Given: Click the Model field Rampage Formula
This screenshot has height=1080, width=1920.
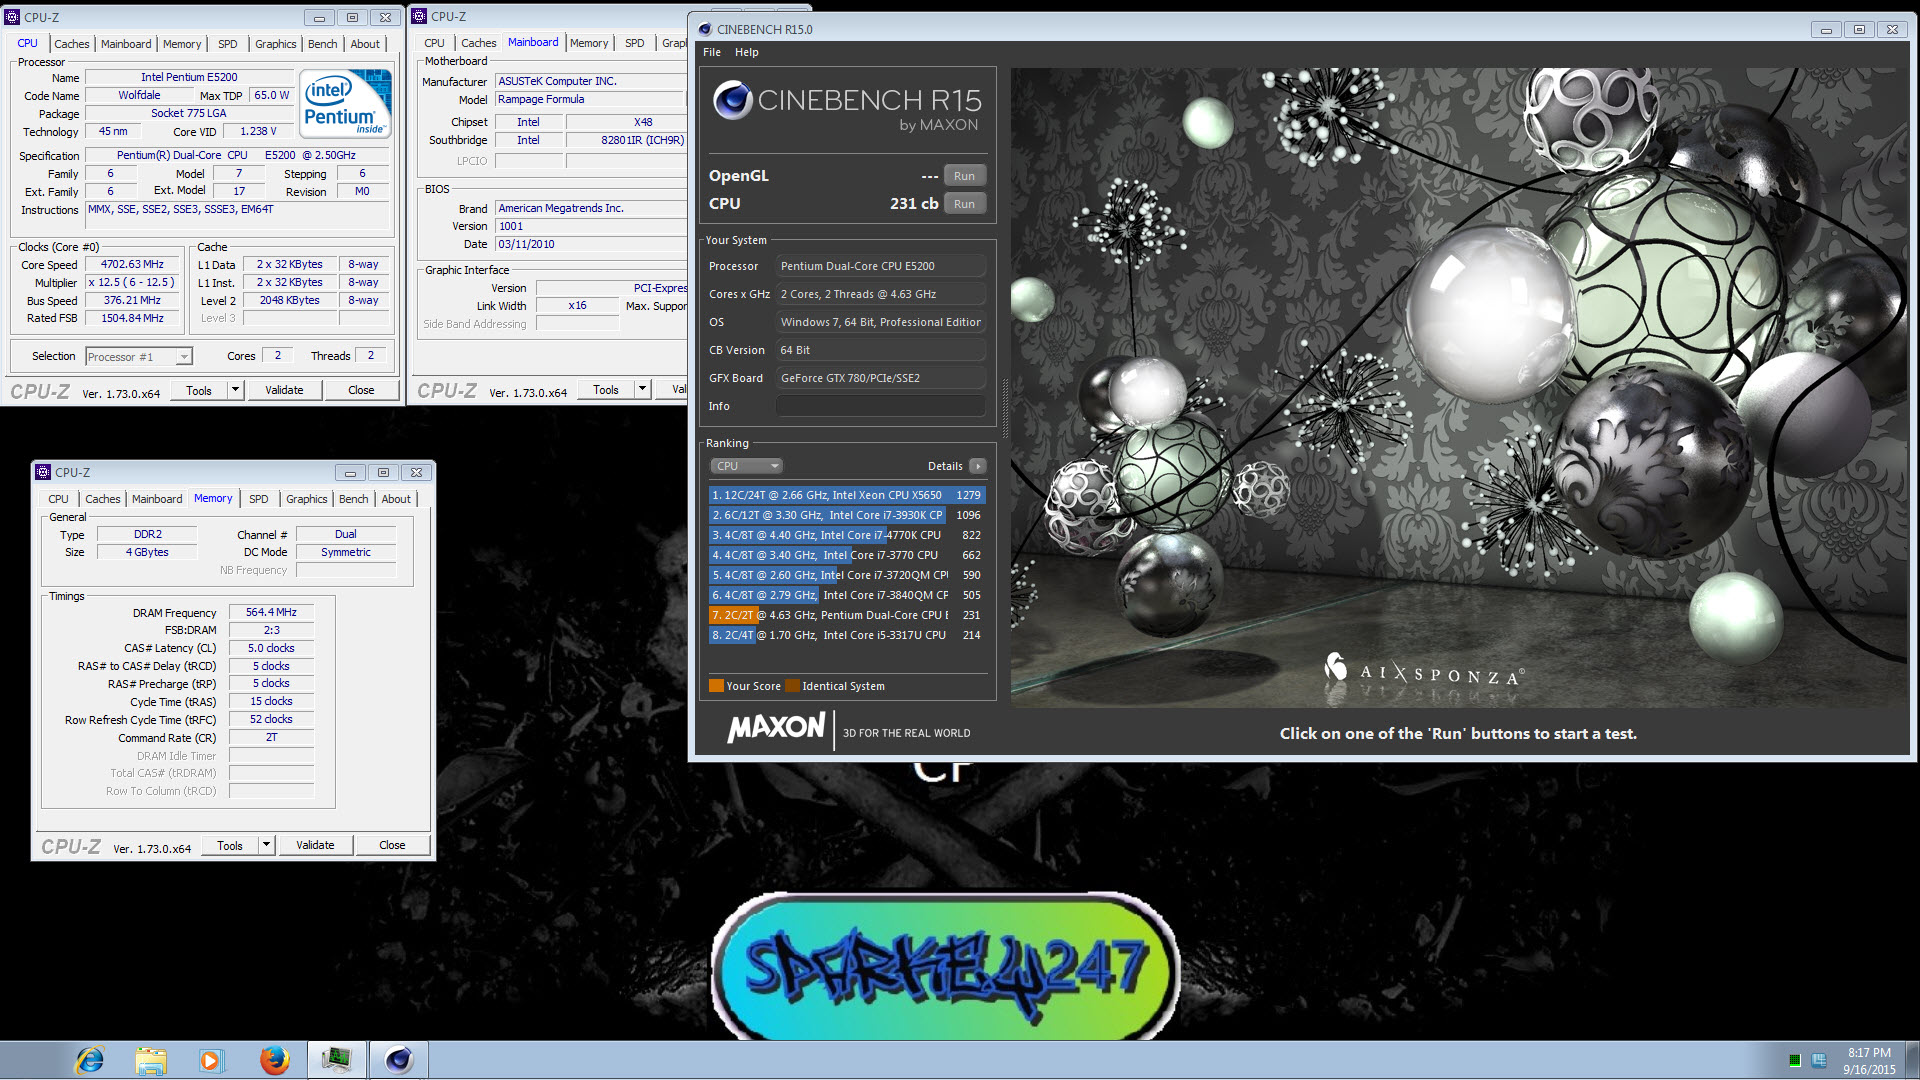Looking at the screenshot, I should pos(590,99).
